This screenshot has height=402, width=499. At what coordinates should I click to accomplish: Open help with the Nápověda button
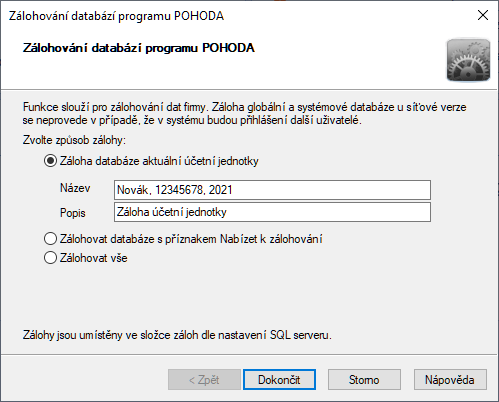(x=450, y=380)
